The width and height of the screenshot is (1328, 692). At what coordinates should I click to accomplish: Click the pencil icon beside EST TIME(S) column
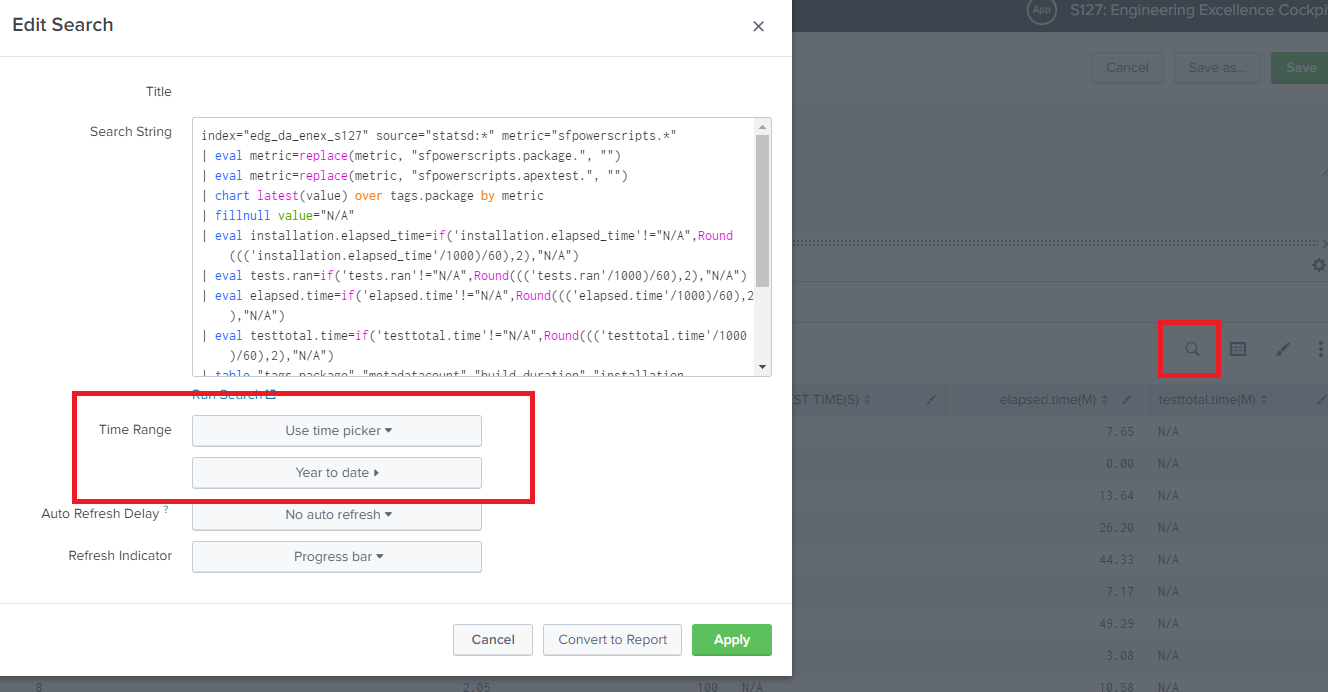(x=931, y=400)
